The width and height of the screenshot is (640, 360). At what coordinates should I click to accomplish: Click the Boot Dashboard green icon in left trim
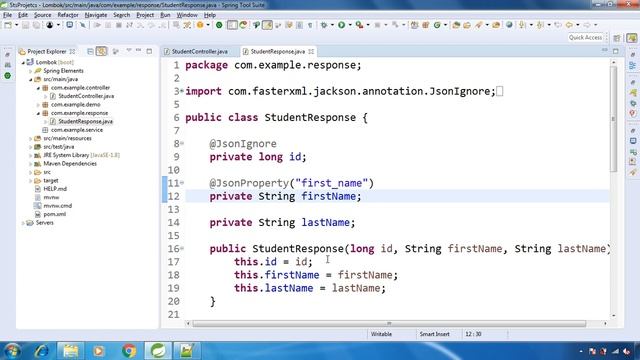point(8,76)
